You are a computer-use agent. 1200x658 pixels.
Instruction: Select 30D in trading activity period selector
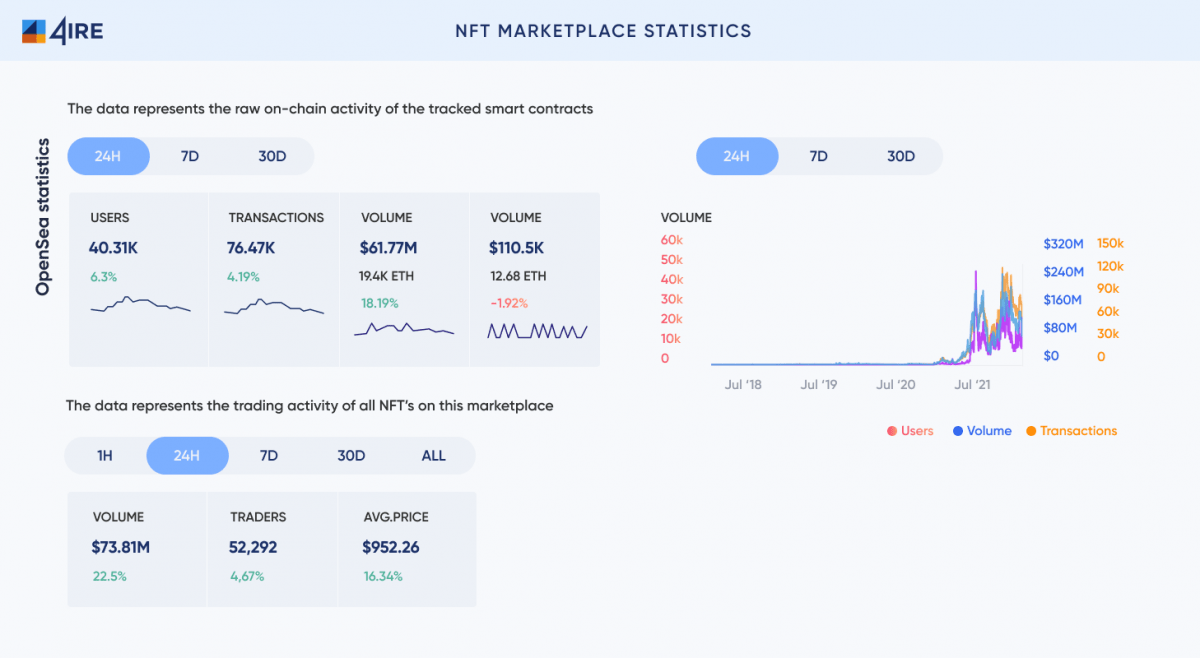(351, 456)
